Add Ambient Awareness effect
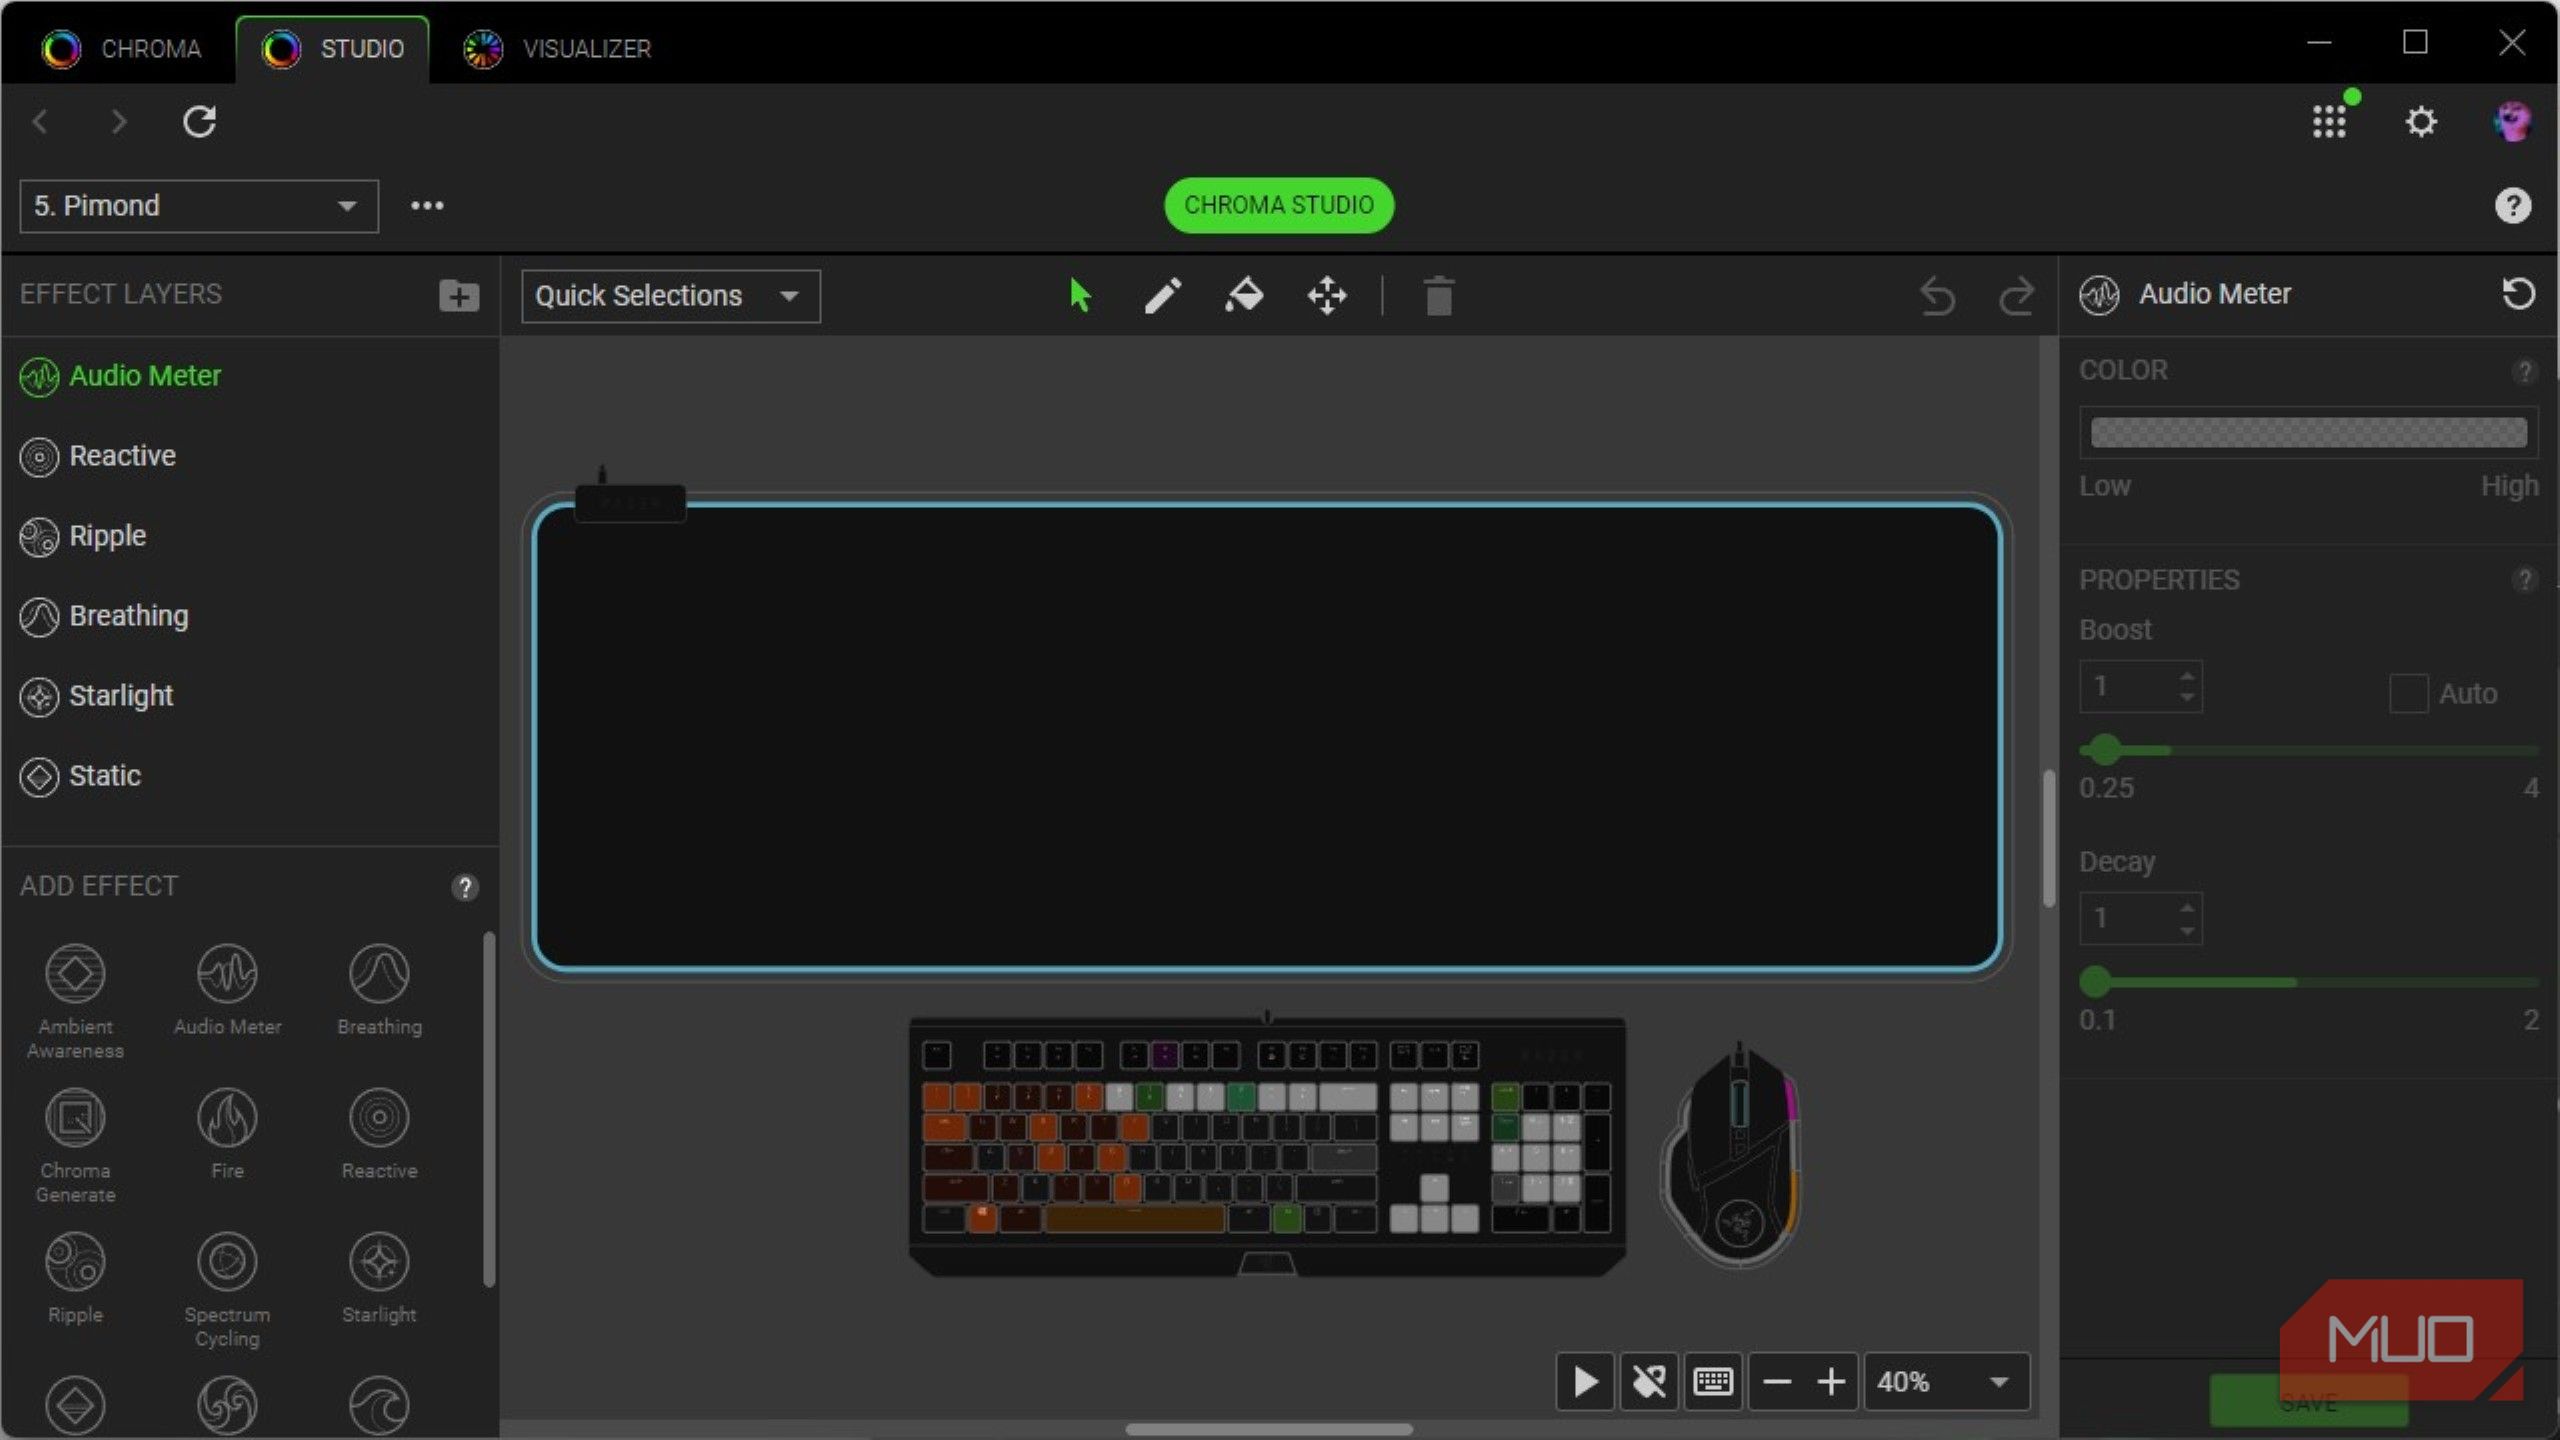 pos(75,1001)
